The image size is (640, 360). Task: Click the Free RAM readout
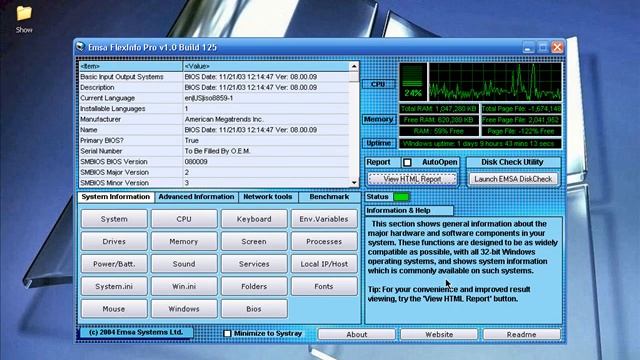[439, 120]
